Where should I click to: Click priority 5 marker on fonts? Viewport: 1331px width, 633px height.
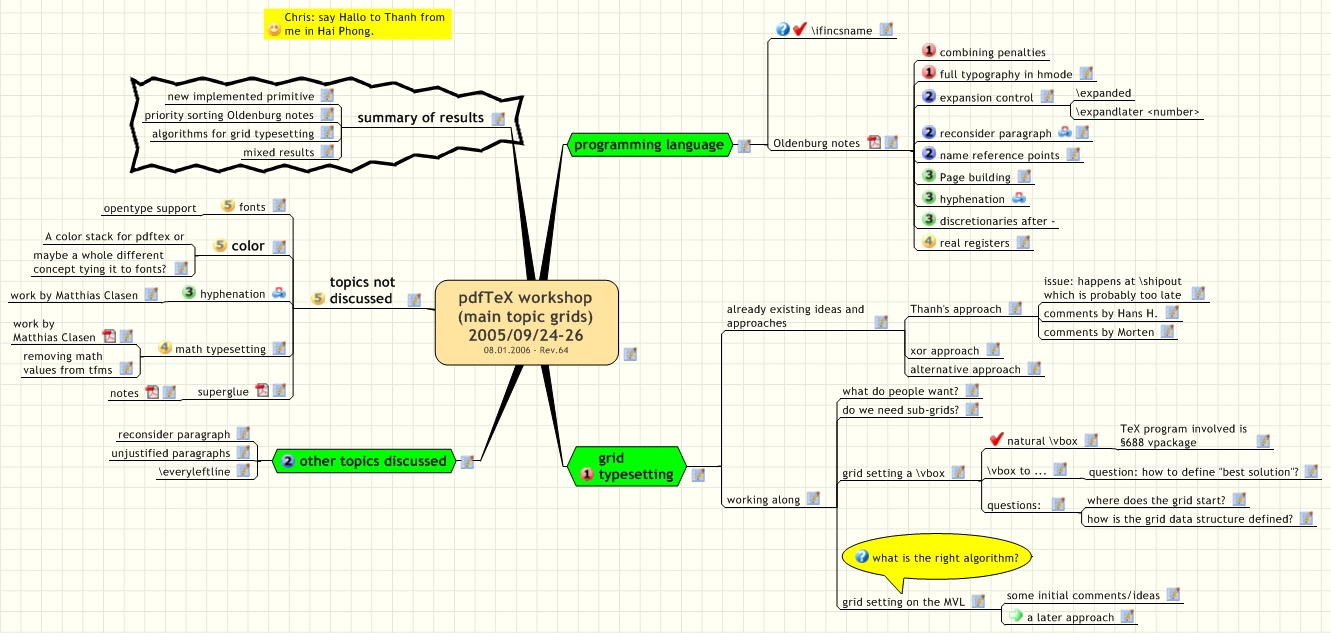[x=227, y=207]
